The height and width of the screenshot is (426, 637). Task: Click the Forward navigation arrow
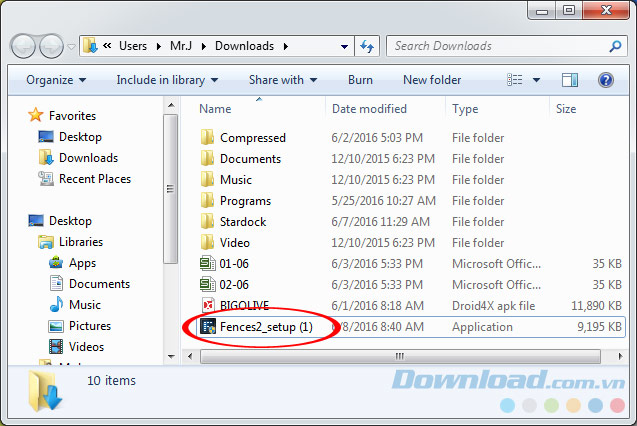pyautogui.click(x=51, y=46)
